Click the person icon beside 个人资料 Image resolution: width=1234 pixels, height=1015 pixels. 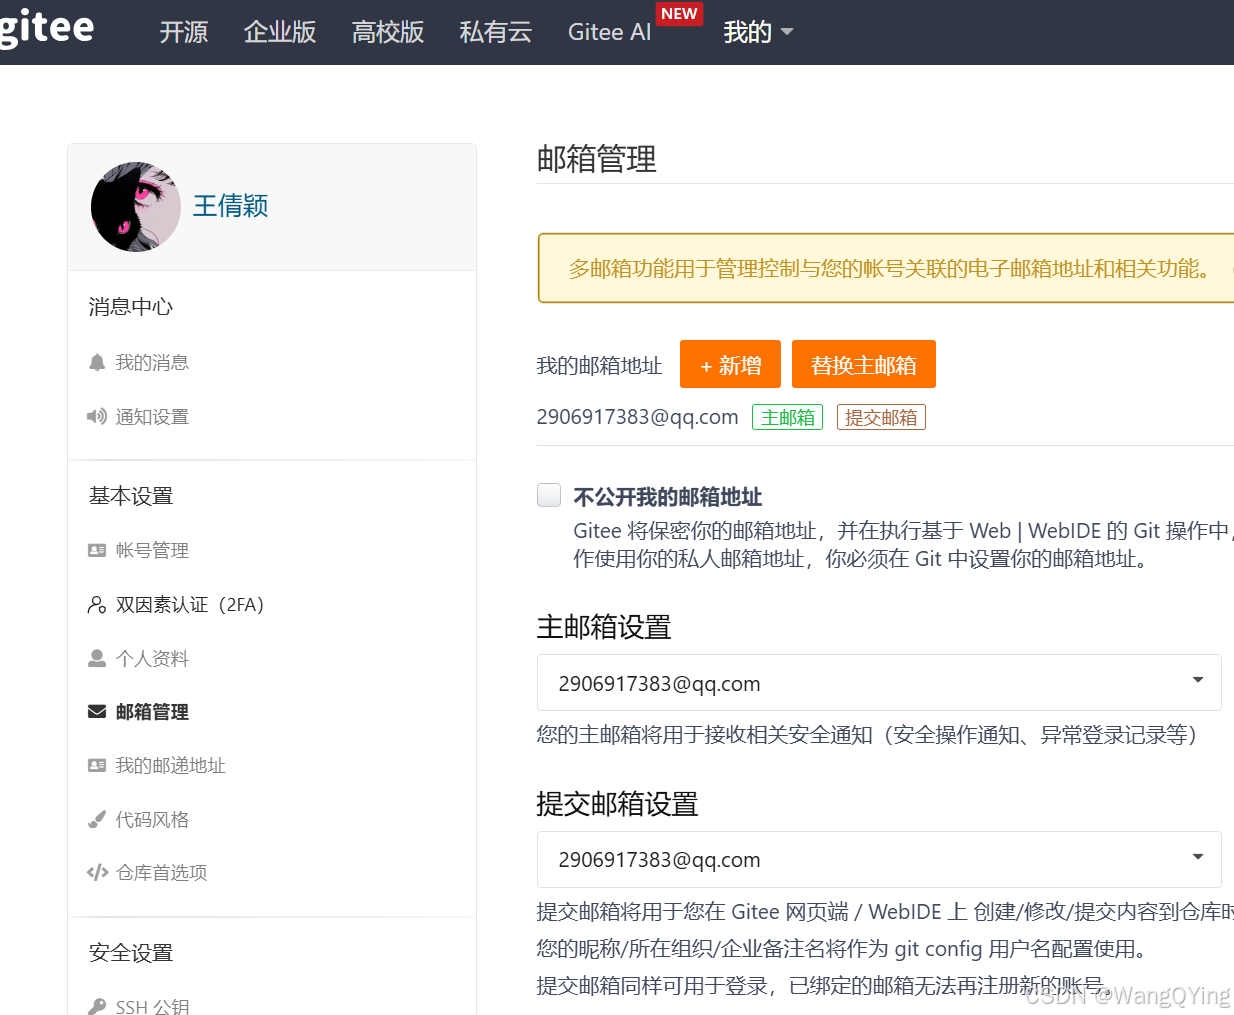tap(97, 658)
